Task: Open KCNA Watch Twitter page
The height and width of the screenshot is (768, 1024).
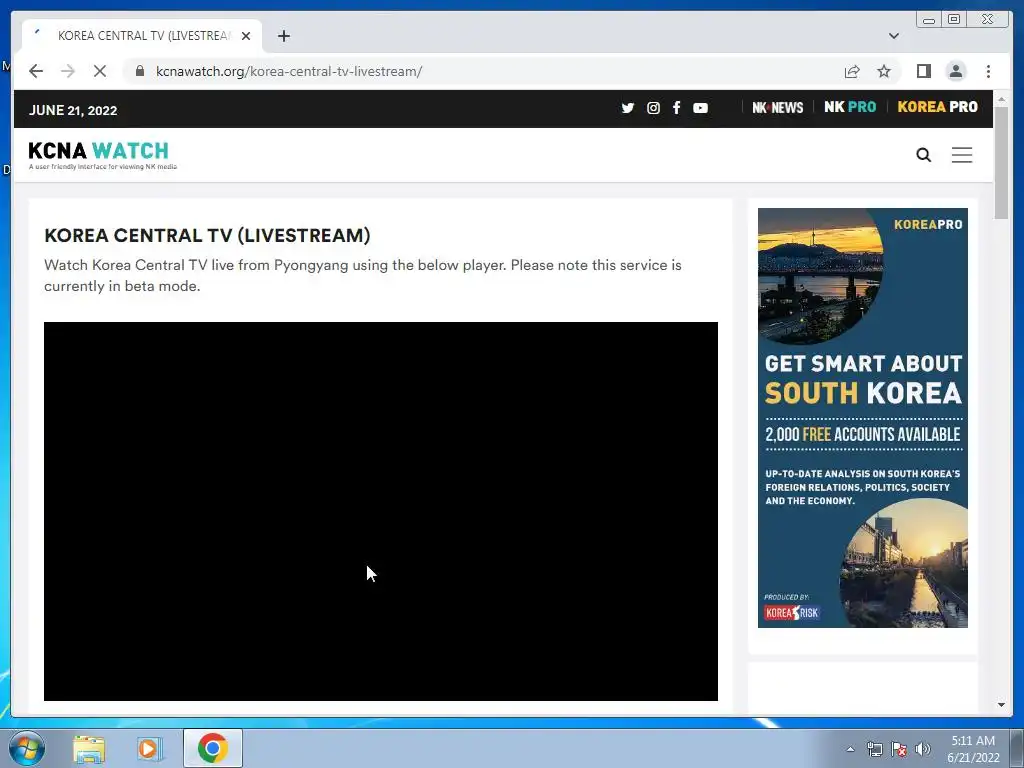Action: pyautogui.click(x=628, y=108)
